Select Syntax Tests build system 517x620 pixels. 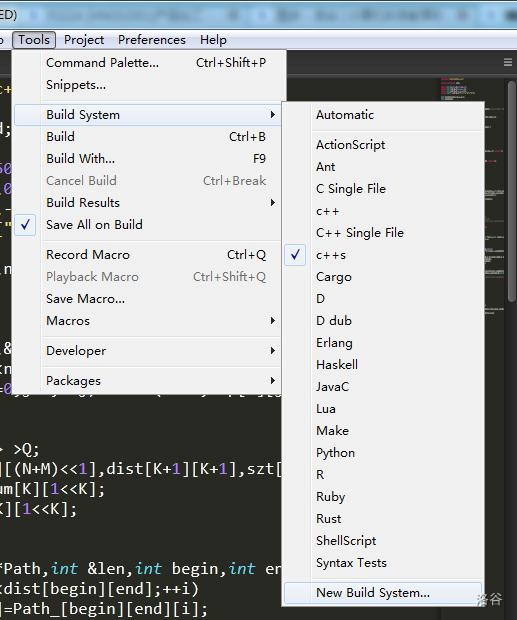383,563
